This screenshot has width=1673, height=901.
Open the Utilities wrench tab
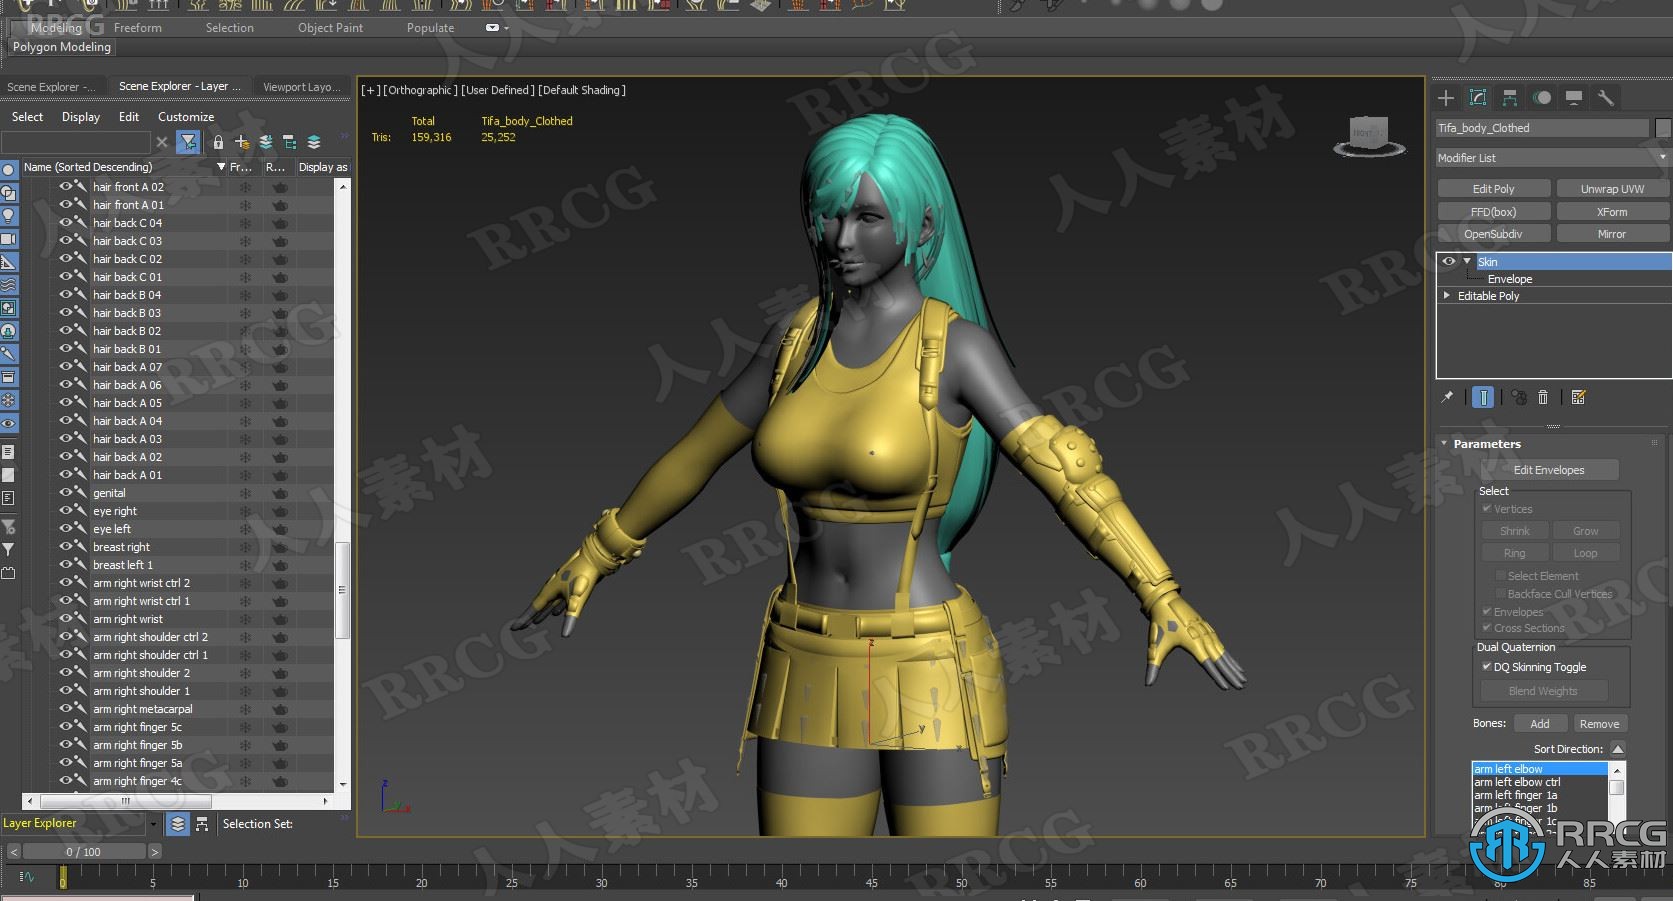point(1606,97)
